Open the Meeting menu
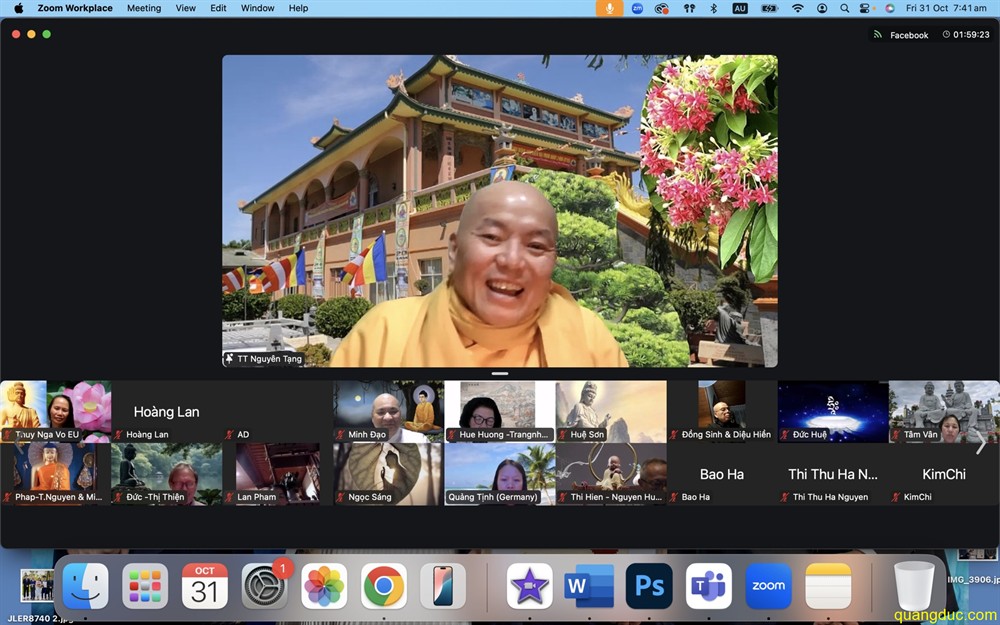1000x625 pixels. click(x=143, y=8)
